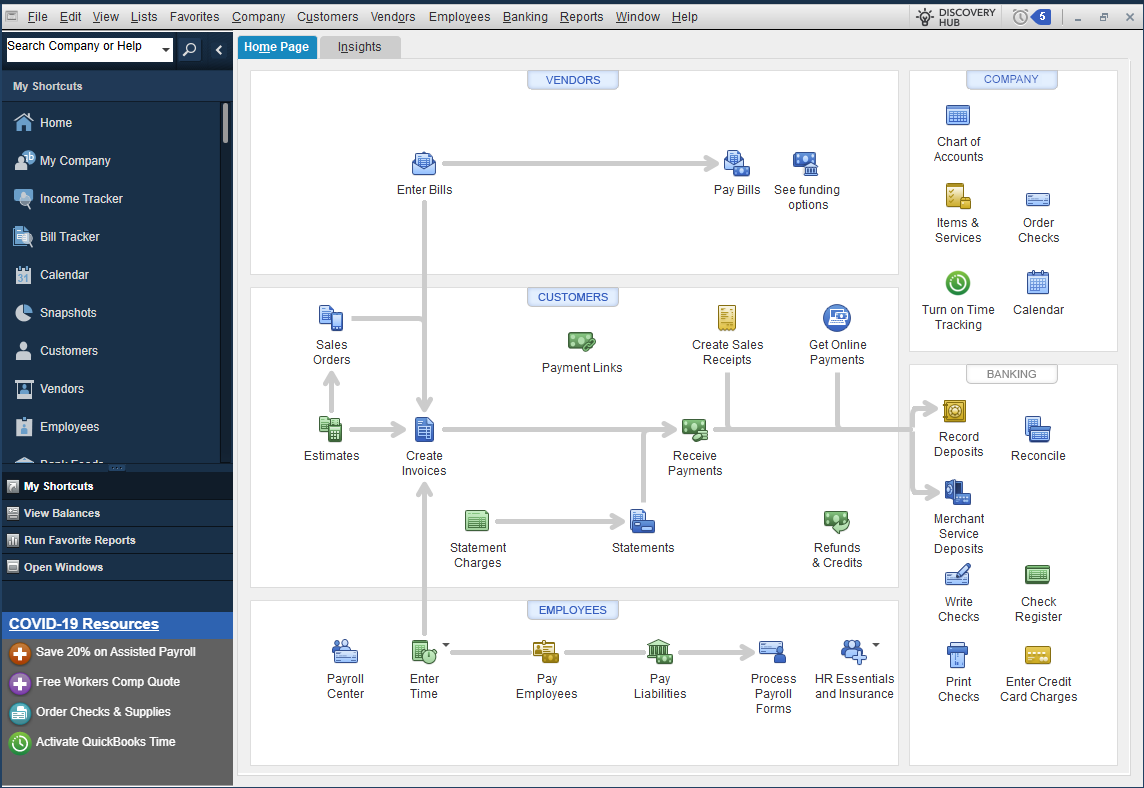
Task: Switch to the Insights tab
Action: [359, 47]
